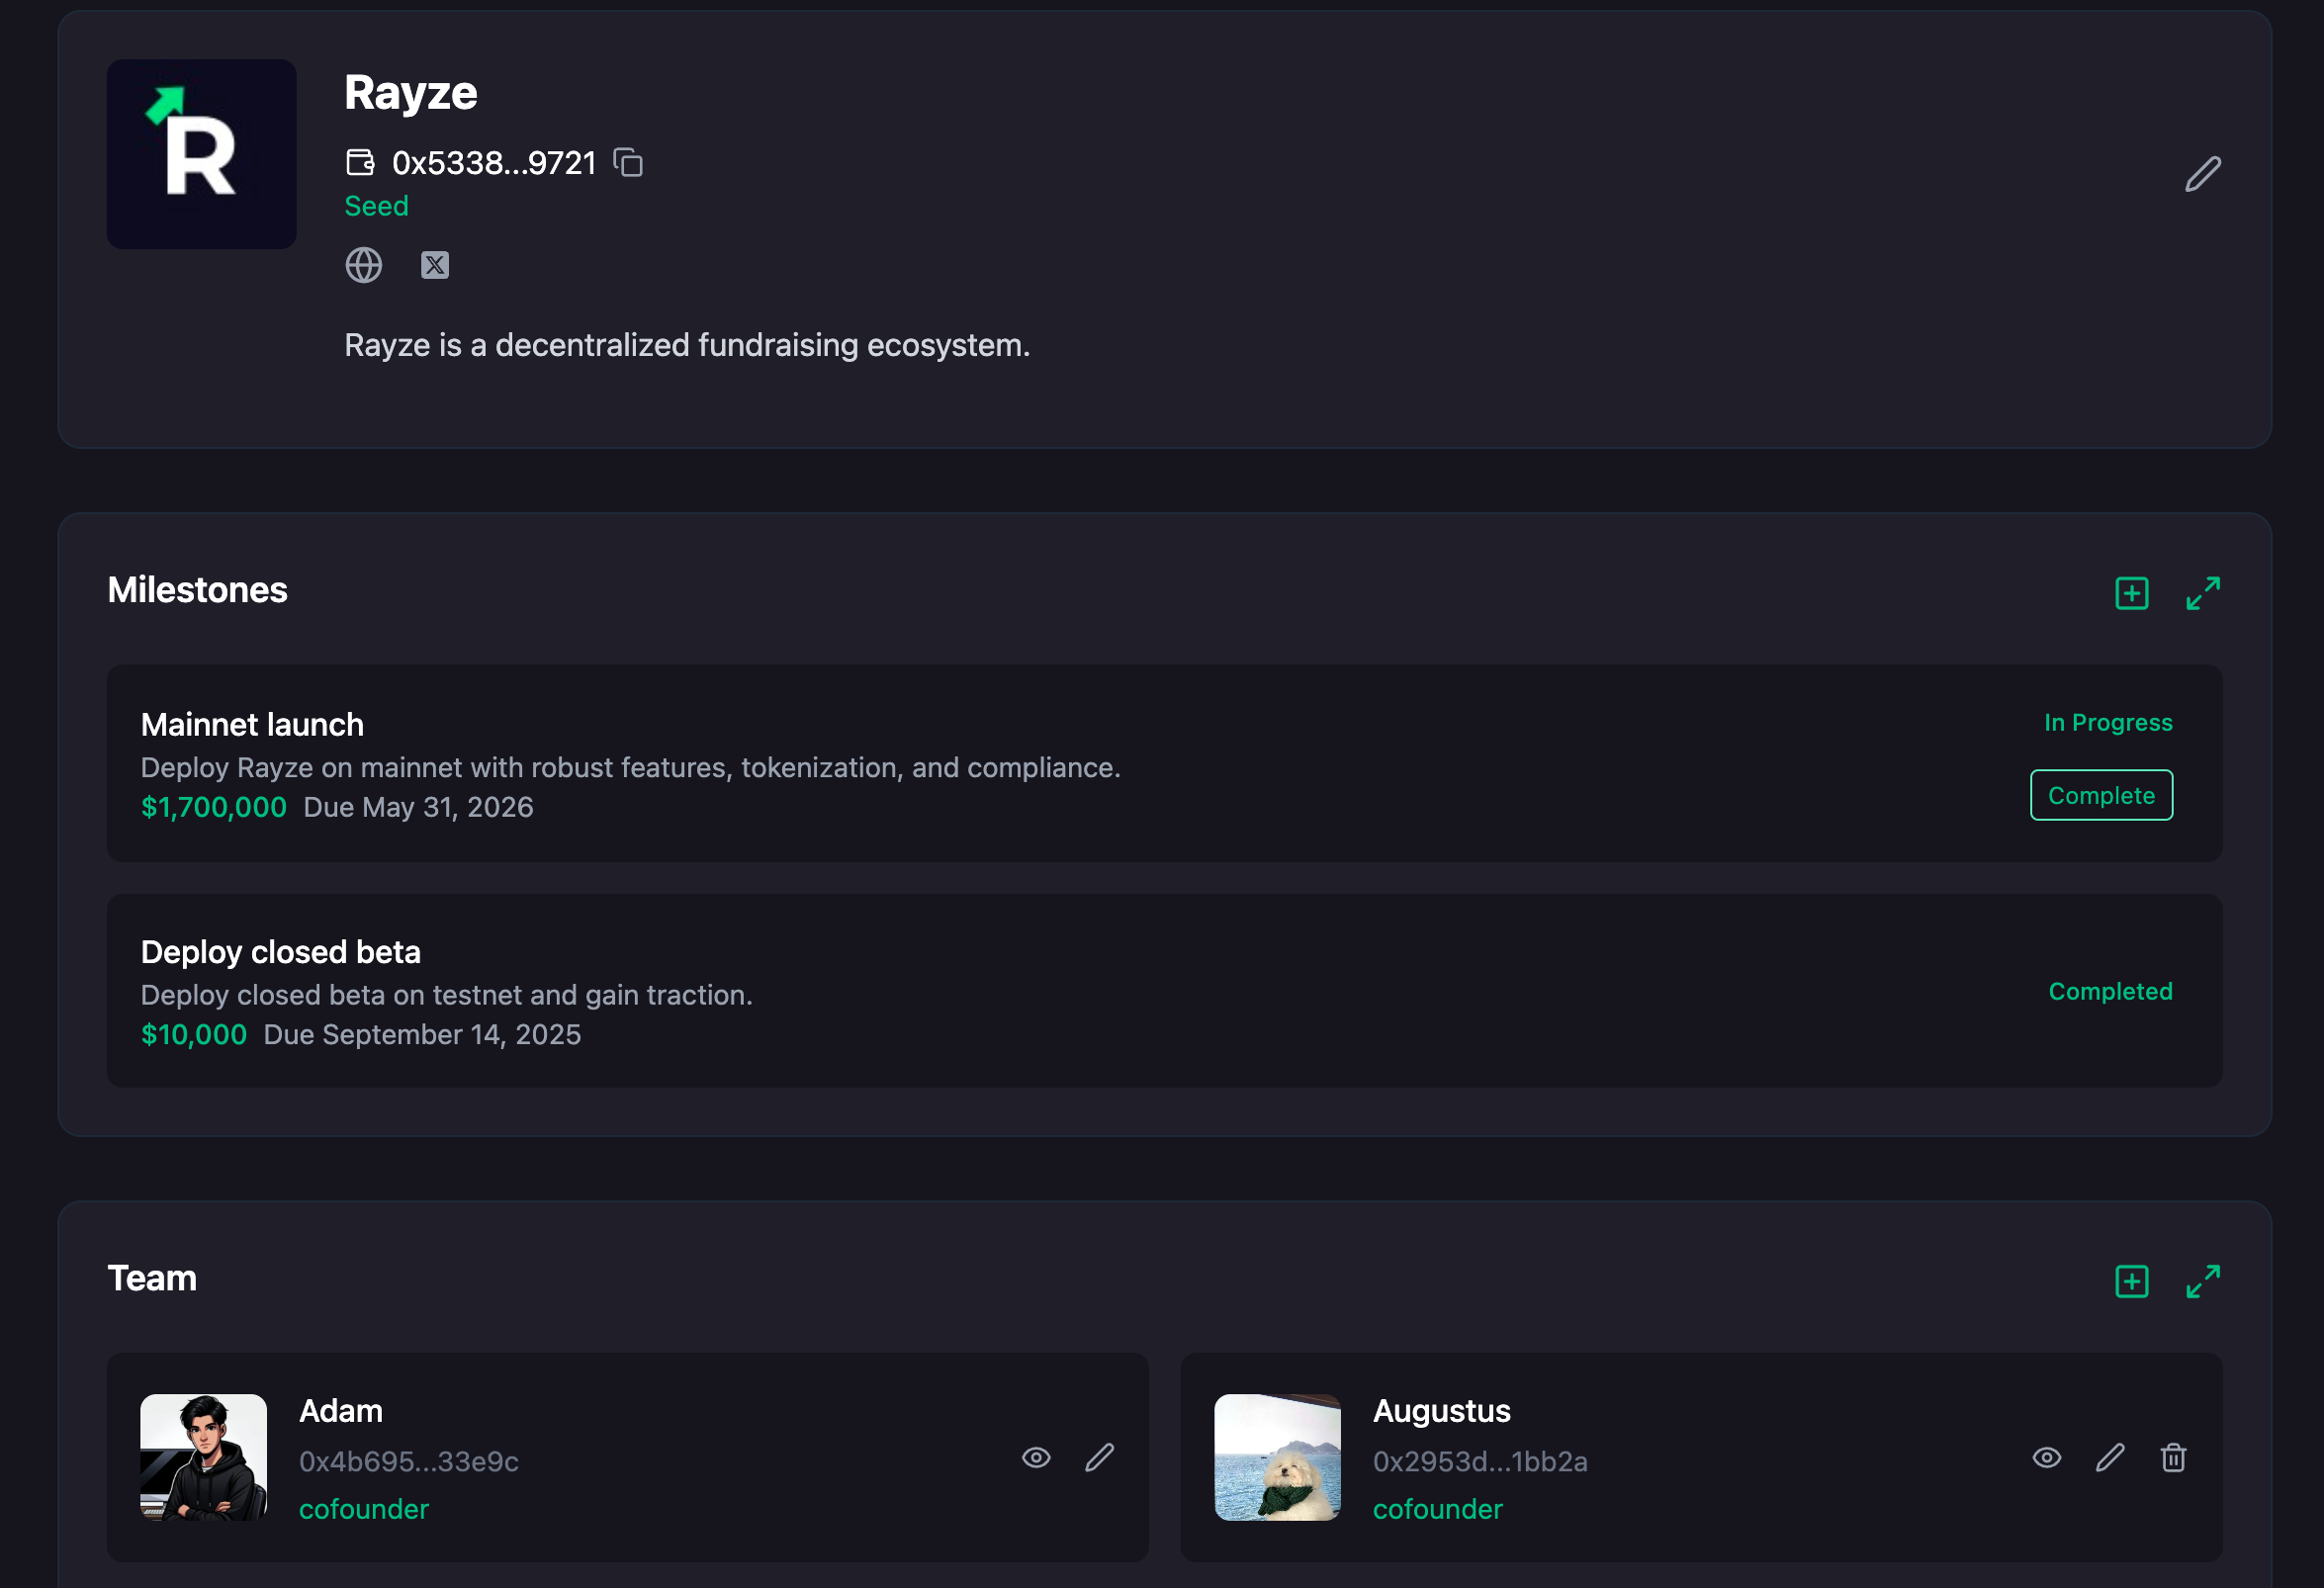Add a new team member
Image resolution: width=2324 pixels, height=1588 pixels.
[x=2131, y=1281]
